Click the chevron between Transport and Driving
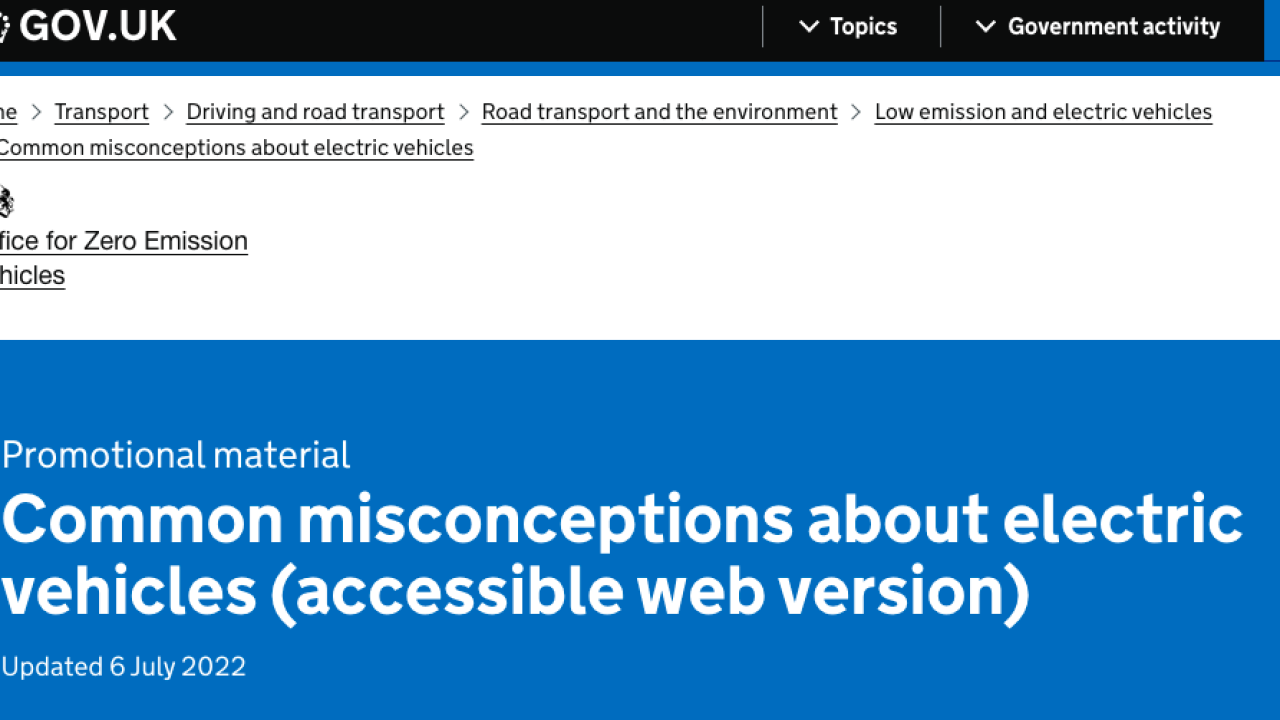The height and width of the screenshot is (720, 1280). coord(168,112)
